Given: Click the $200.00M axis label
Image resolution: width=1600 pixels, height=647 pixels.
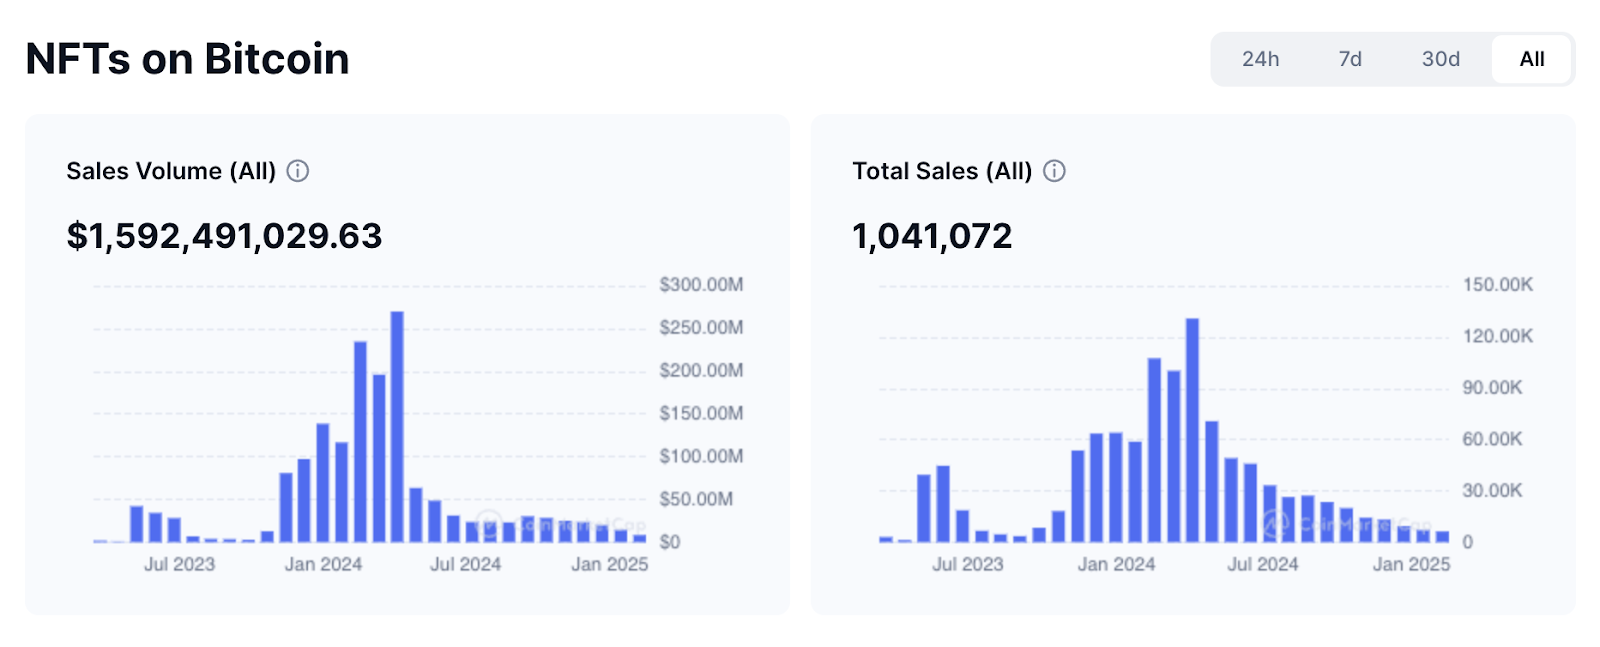Looking at the screenshot, I should pos(701,371).
